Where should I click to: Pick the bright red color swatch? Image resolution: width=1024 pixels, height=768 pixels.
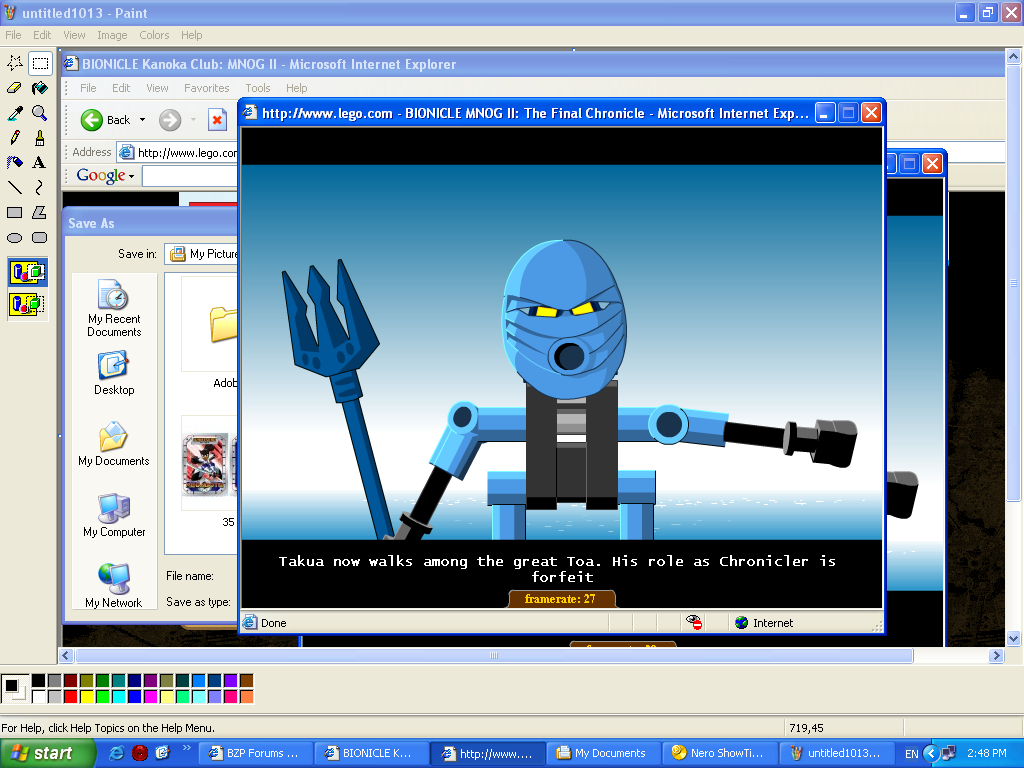71,696
